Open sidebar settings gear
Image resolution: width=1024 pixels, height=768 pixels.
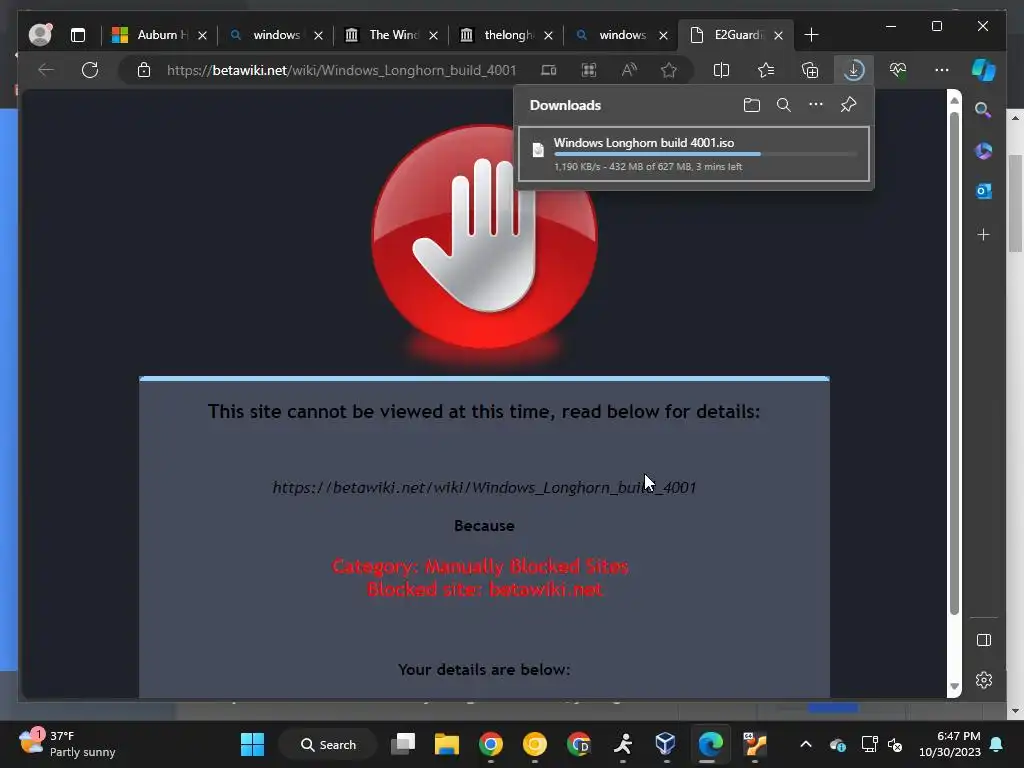pos(984,680)
